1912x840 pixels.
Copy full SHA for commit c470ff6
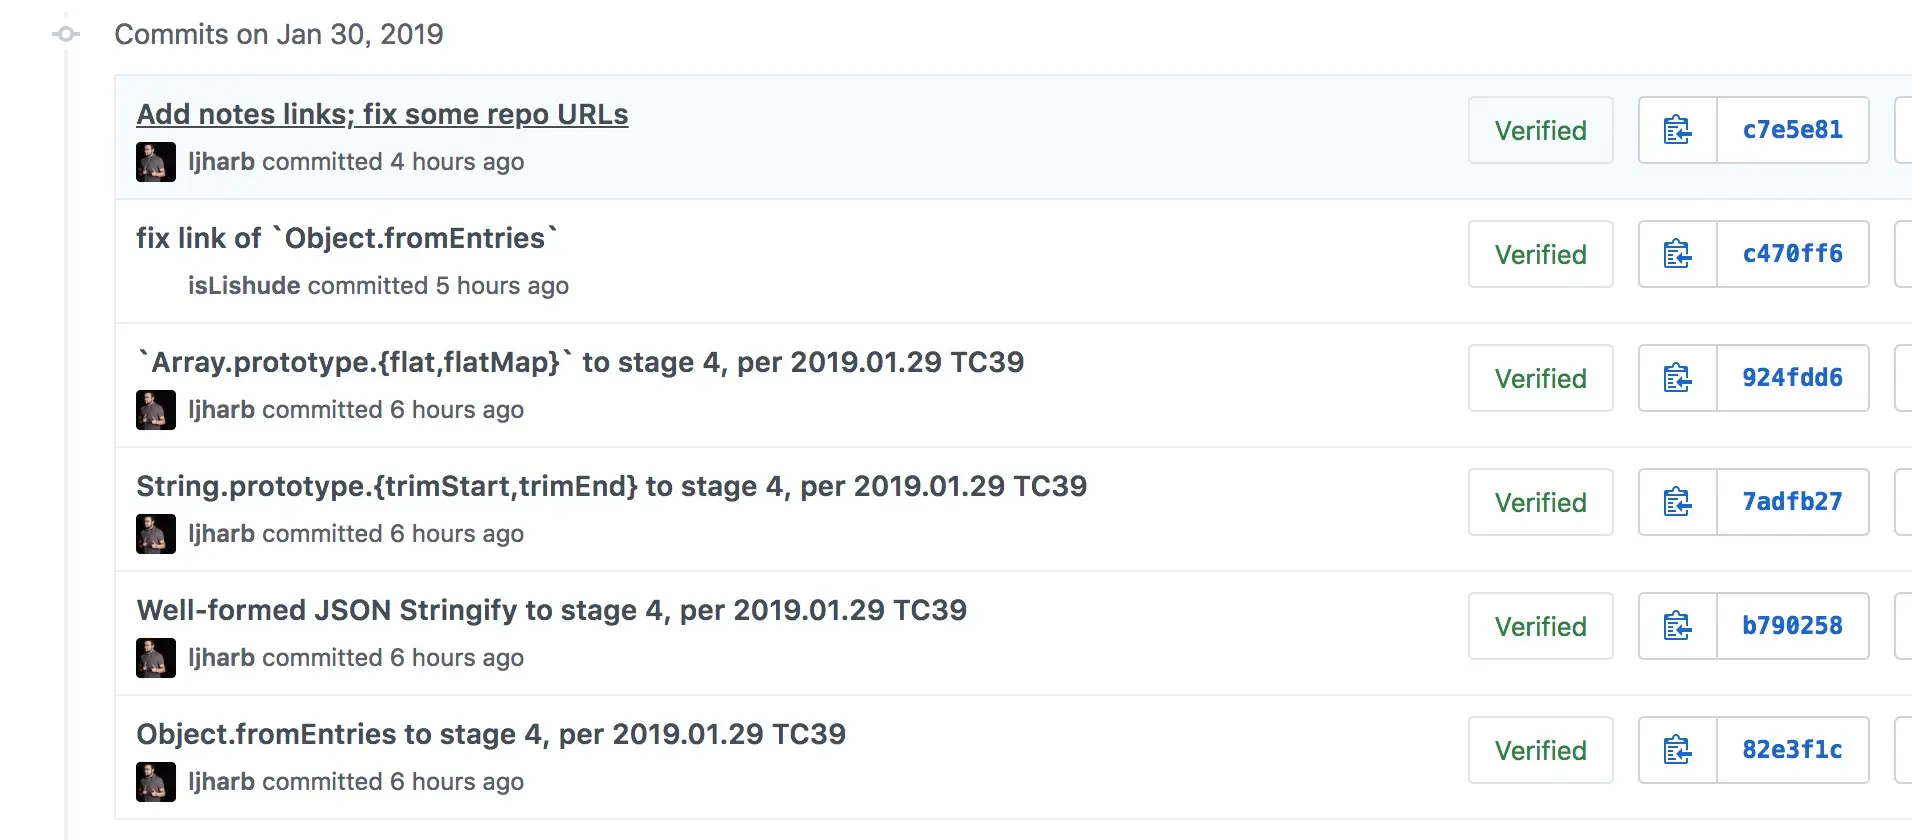pos(1677,254)
